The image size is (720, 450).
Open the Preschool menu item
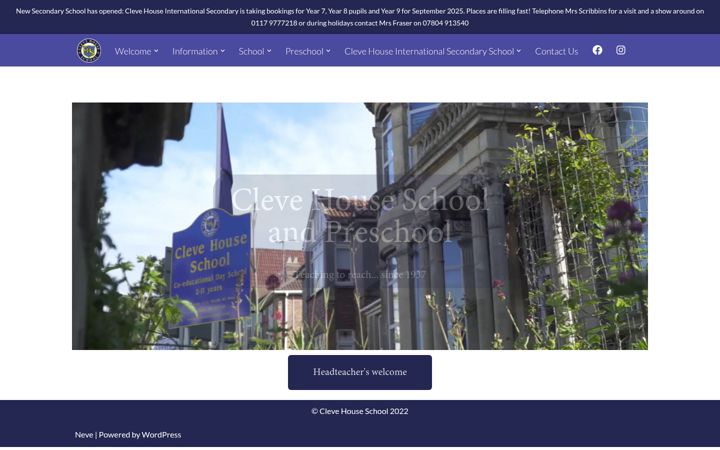pyautogui.click(x=304, y=51)
